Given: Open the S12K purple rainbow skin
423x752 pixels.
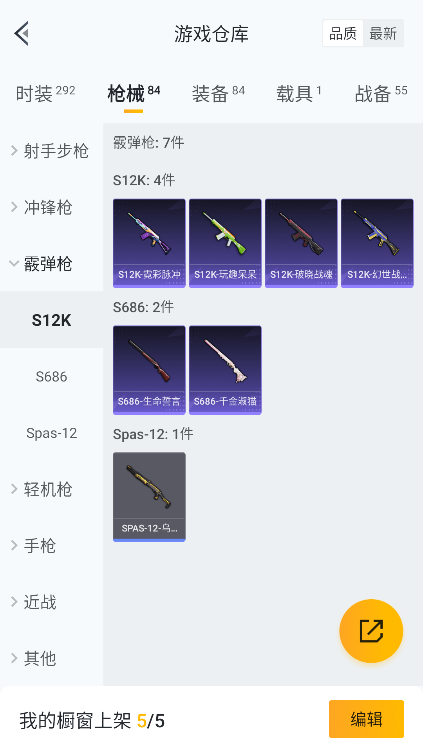Looking at the screenshot, I should point(149,243).
